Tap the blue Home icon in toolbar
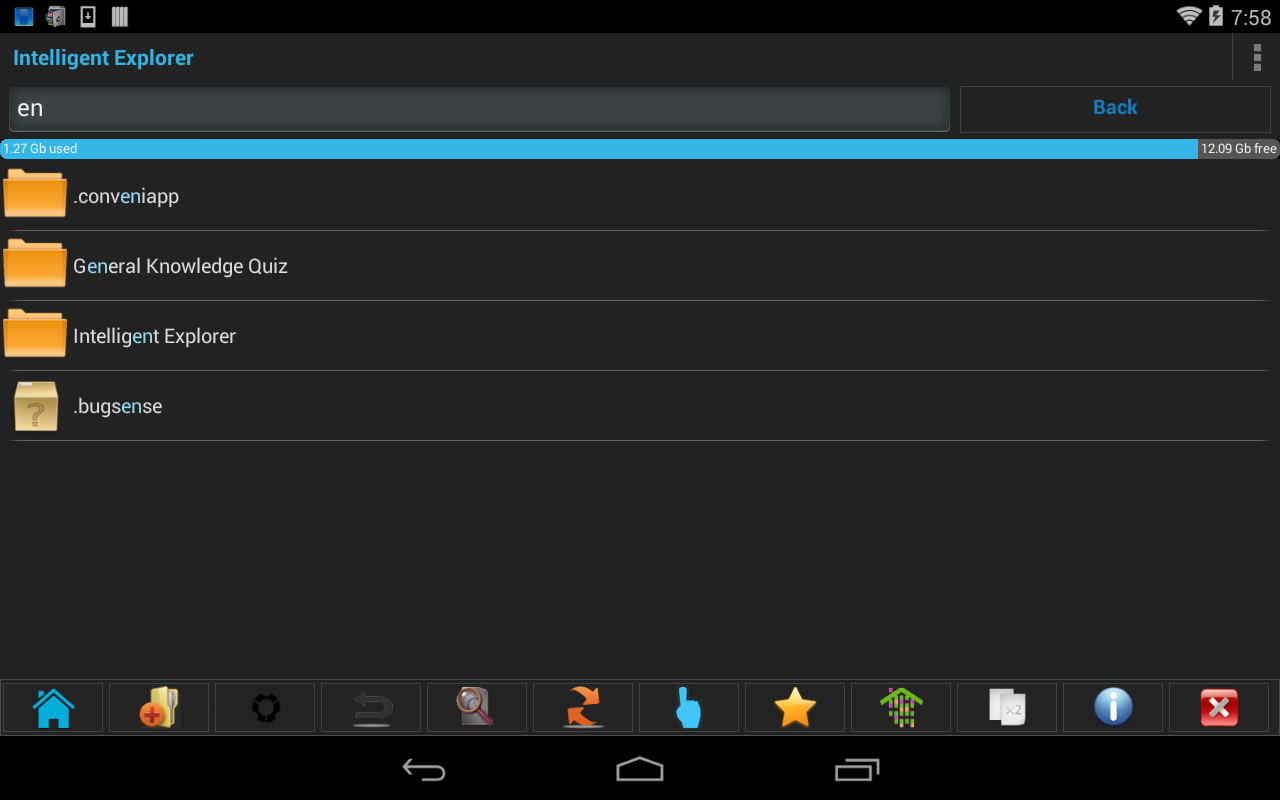1280x800 pixels. point(53,708)
